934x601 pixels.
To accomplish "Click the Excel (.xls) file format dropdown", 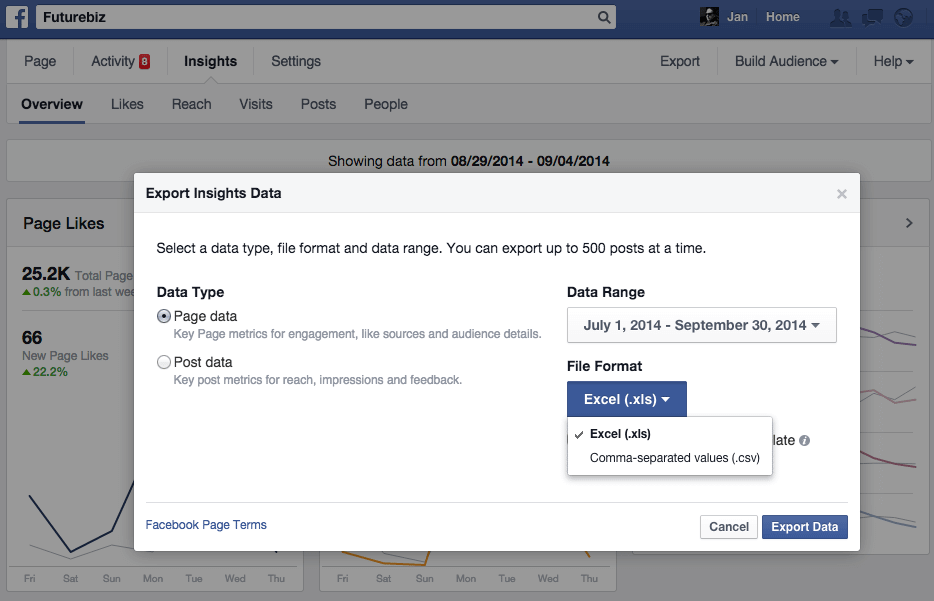I will (x=627, y=399).
